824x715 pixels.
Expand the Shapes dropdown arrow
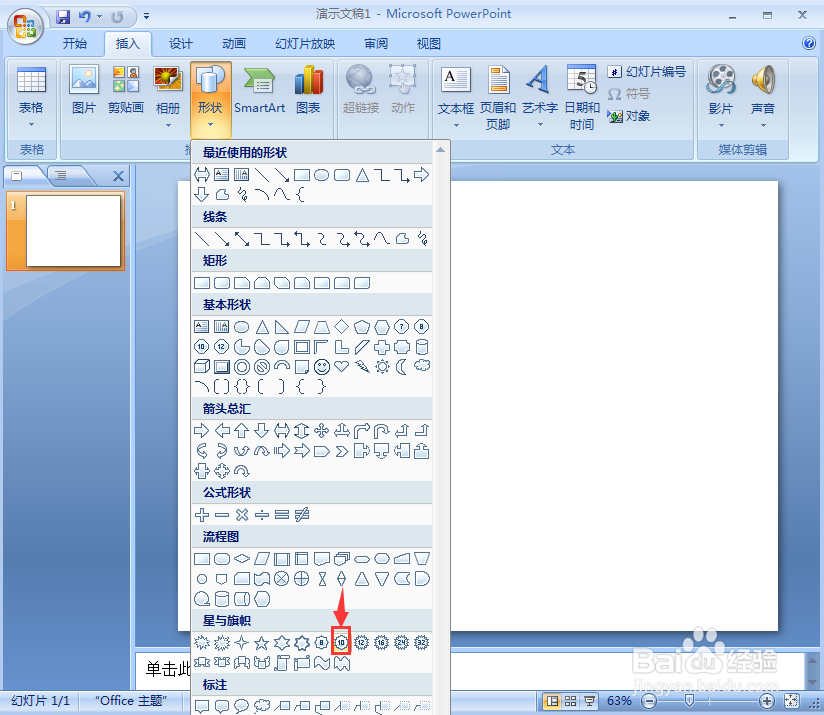coord(210,125)
